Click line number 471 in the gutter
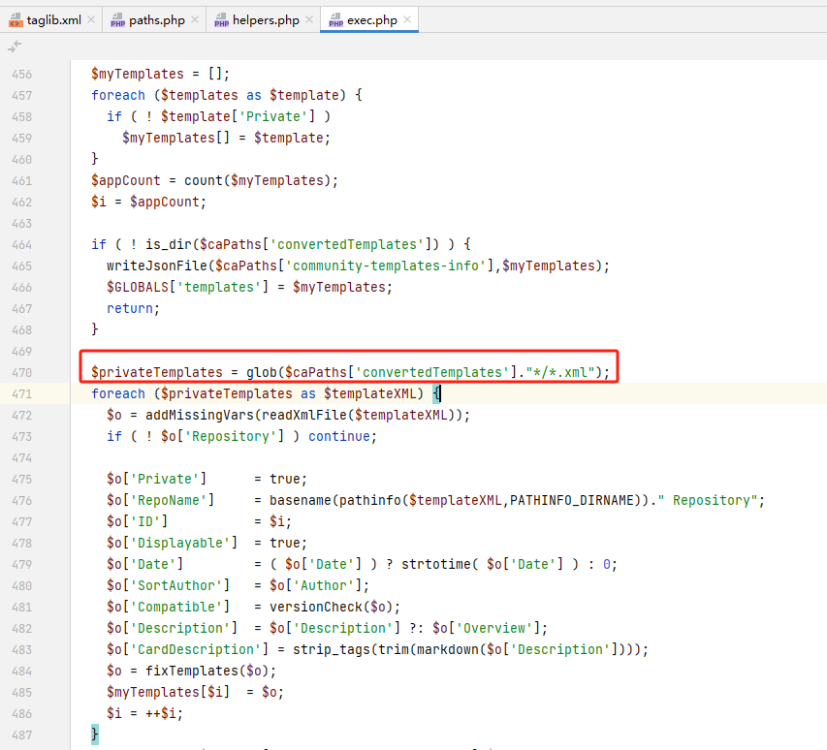Viewport: 827px width, 750px height. tap(22, 394)
